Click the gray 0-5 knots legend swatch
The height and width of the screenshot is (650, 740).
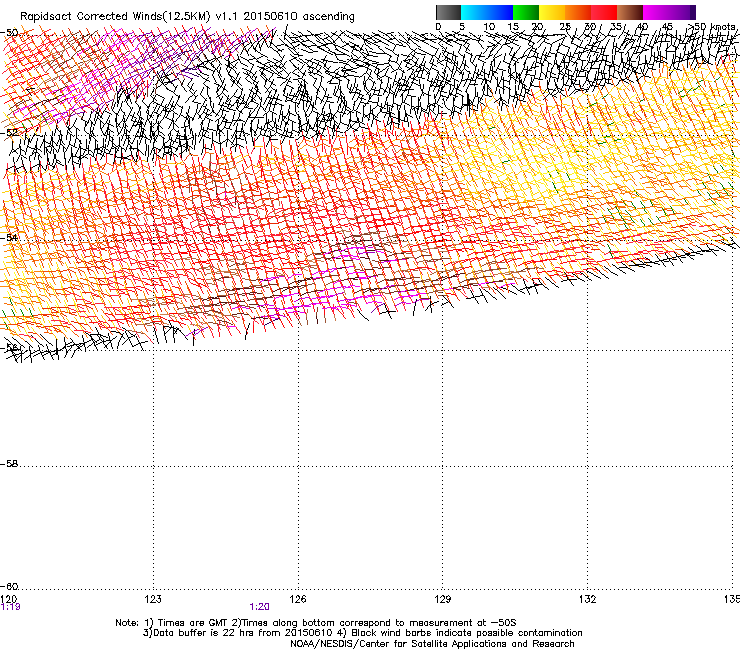[x=448, y=12]
